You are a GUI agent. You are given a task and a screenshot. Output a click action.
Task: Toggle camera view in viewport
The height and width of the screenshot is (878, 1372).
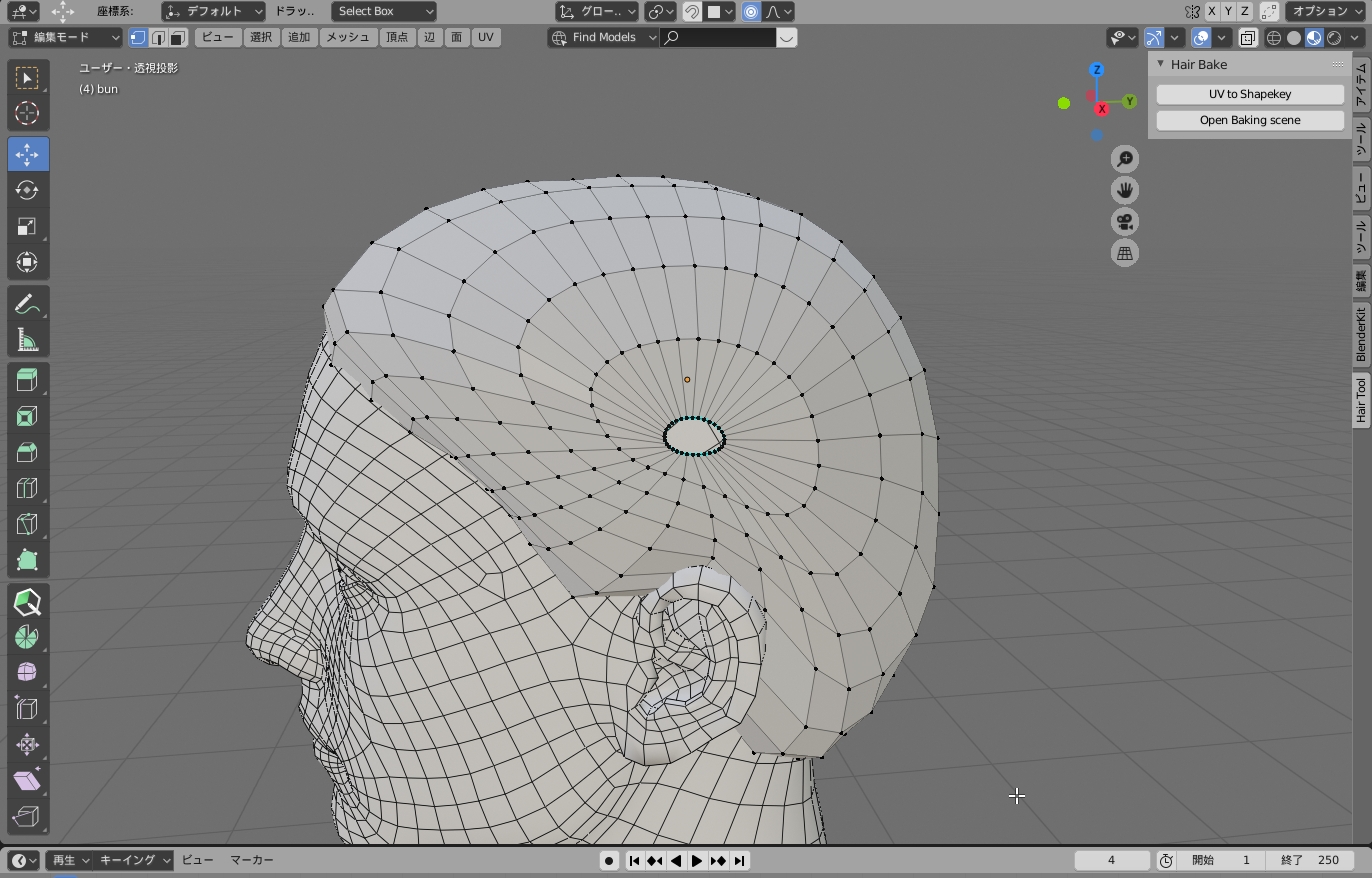(x=1125, y=222)
